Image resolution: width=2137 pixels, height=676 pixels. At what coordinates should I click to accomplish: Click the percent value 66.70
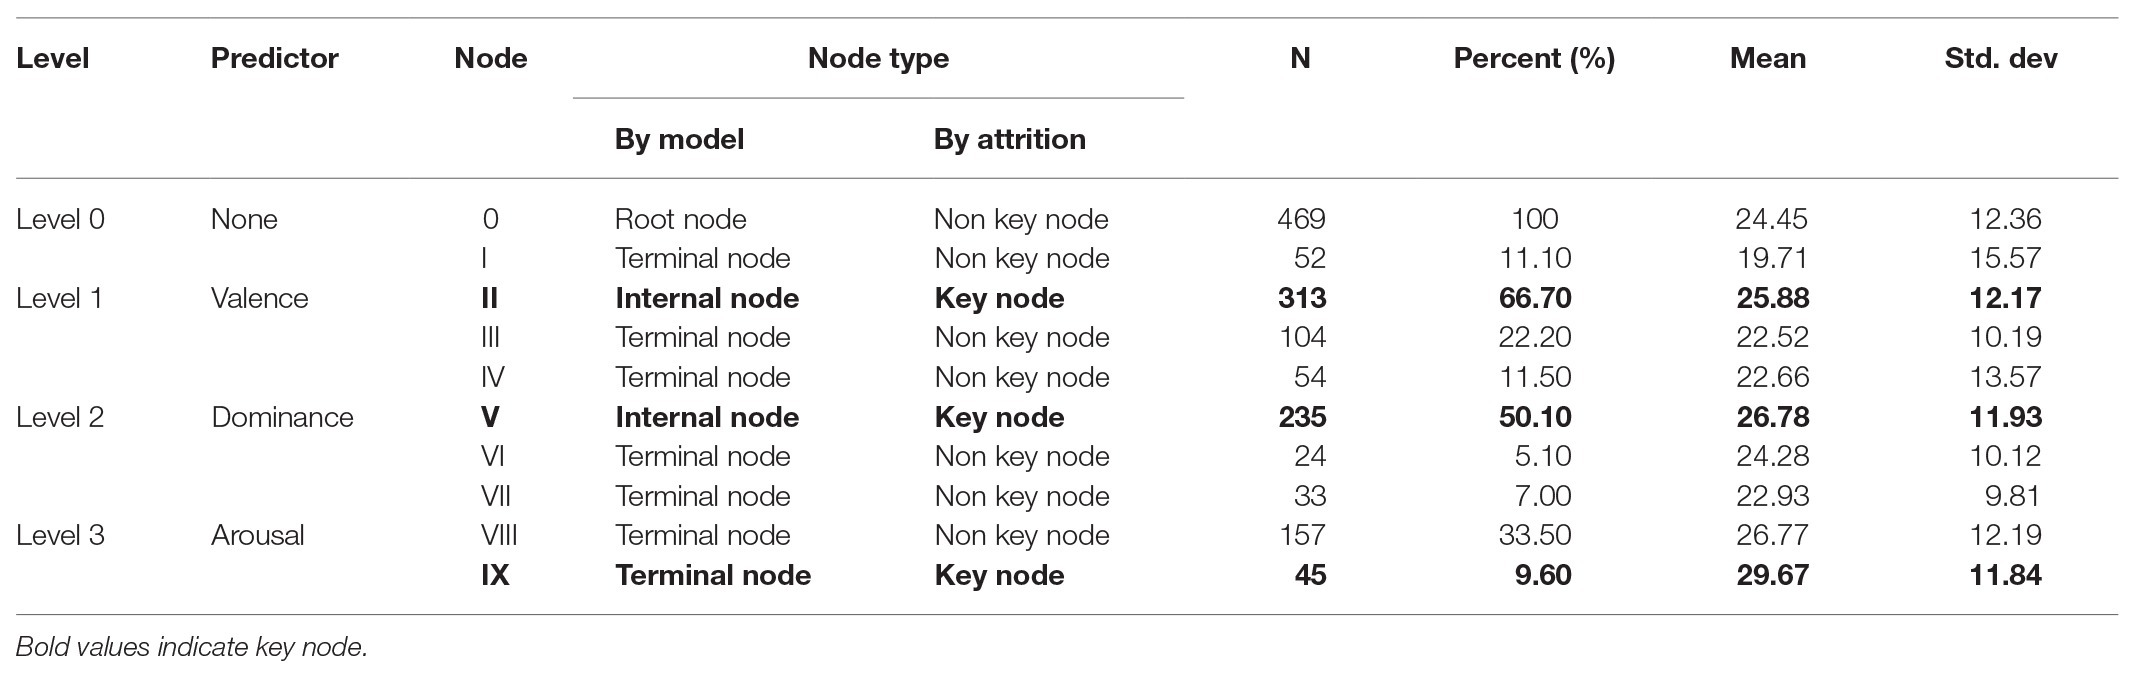click(1534, 298)
